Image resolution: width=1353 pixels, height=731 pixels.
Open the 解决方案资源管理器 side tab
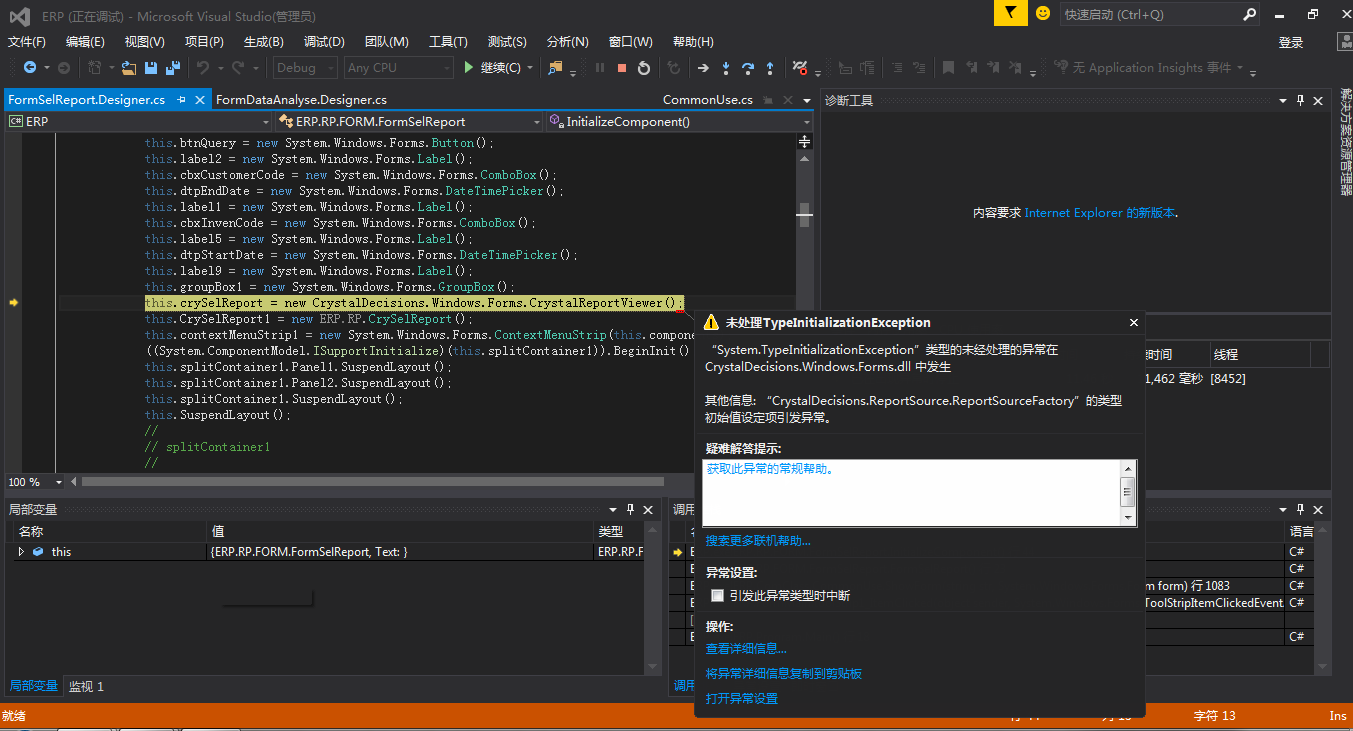tap(1345, 141)
